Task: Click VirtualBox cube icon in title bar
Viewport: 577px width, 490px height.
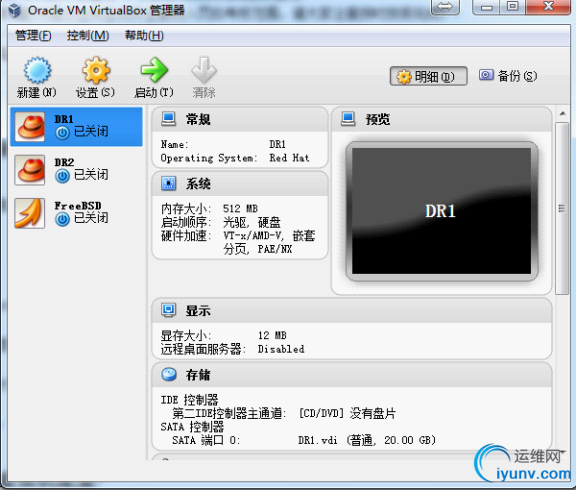Action: click(x=15, y=10)
